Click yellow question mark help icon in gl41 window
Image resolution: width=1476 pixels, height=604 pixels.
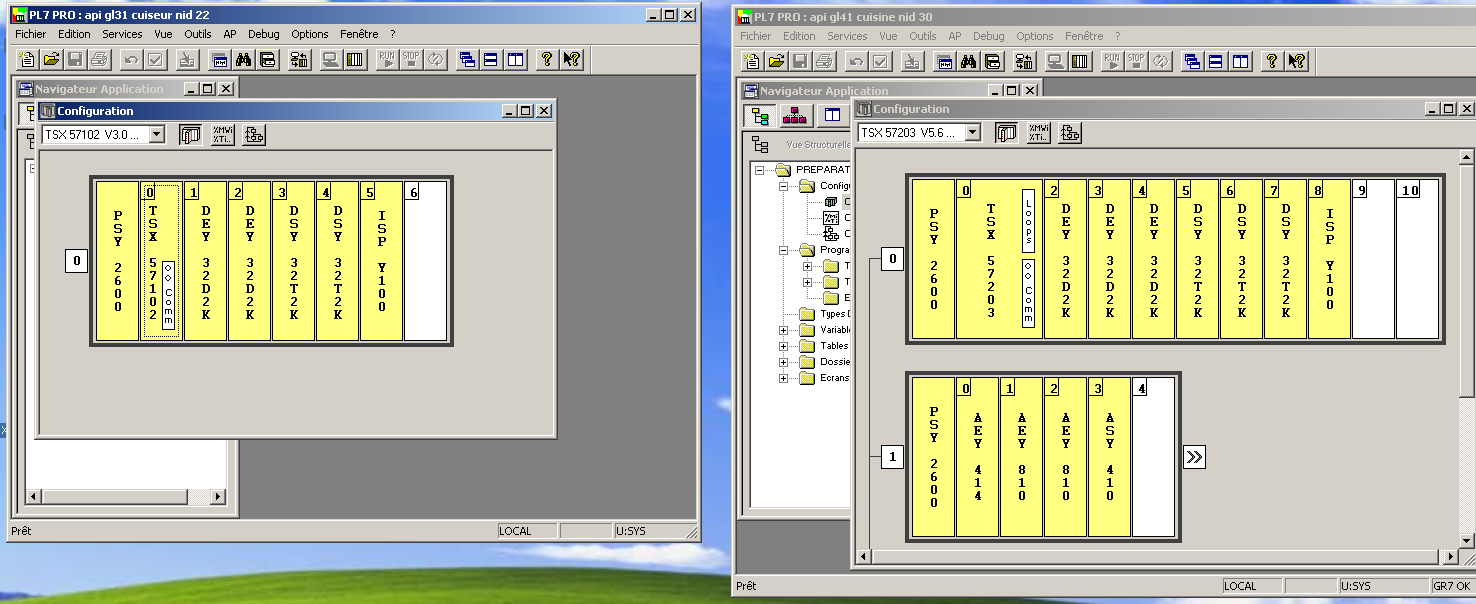[x=1271, y=62]
